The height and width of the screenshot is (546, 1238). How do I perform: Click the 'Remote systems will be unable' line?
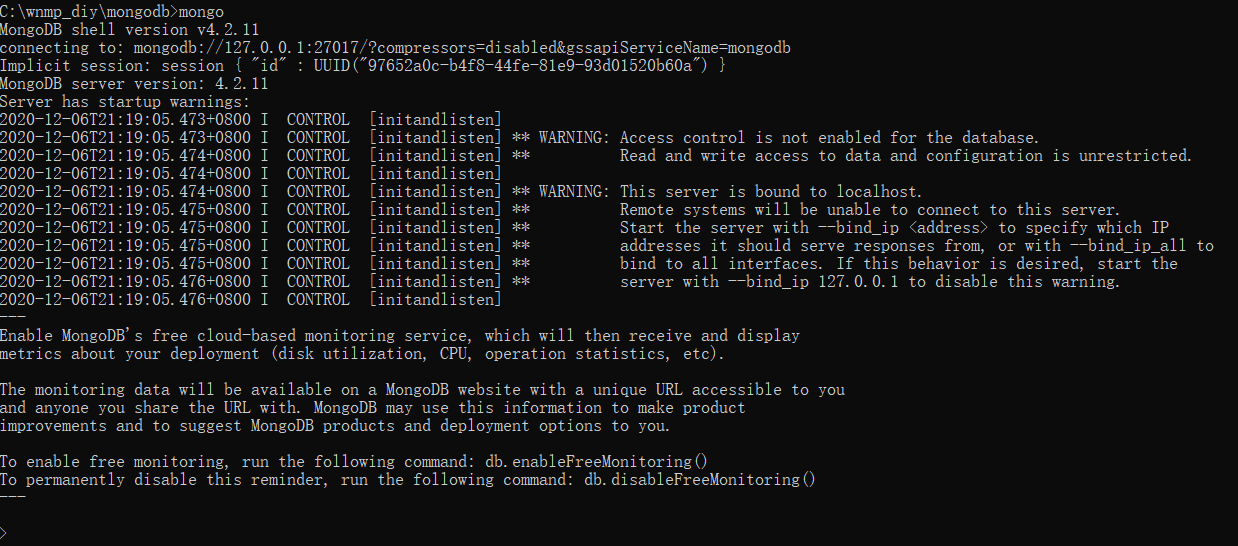click(x=869, y=210)
